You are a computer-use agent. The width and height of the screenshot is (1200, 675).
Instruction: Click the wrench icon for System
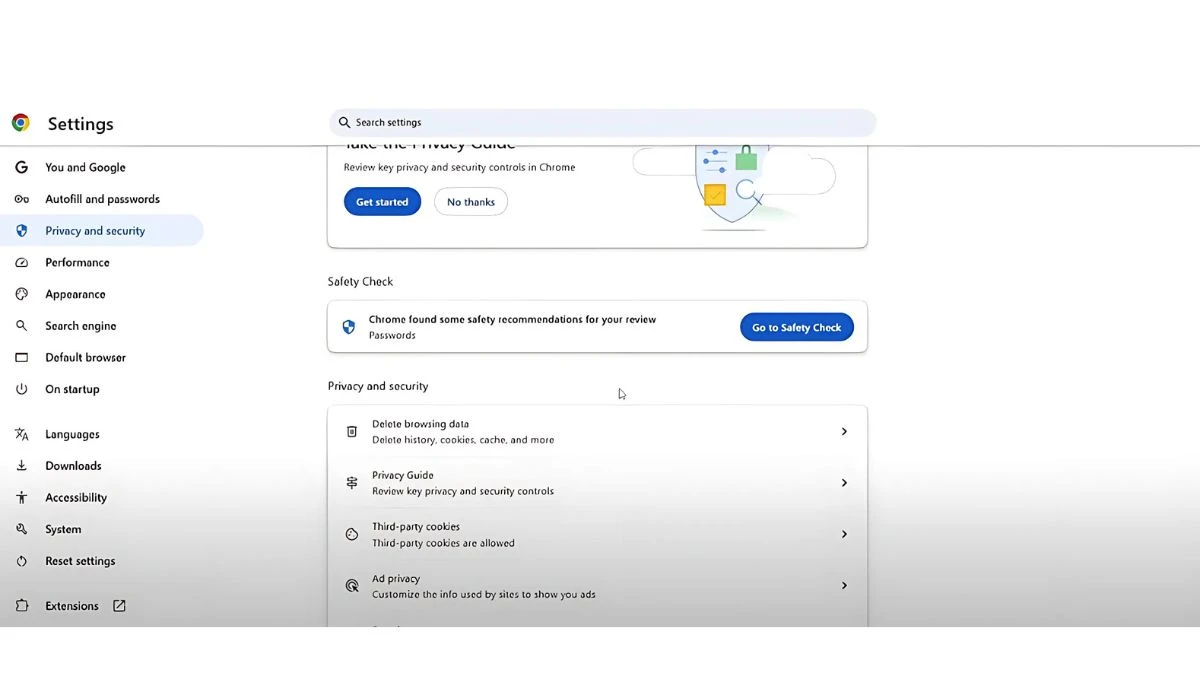[21, 529]
